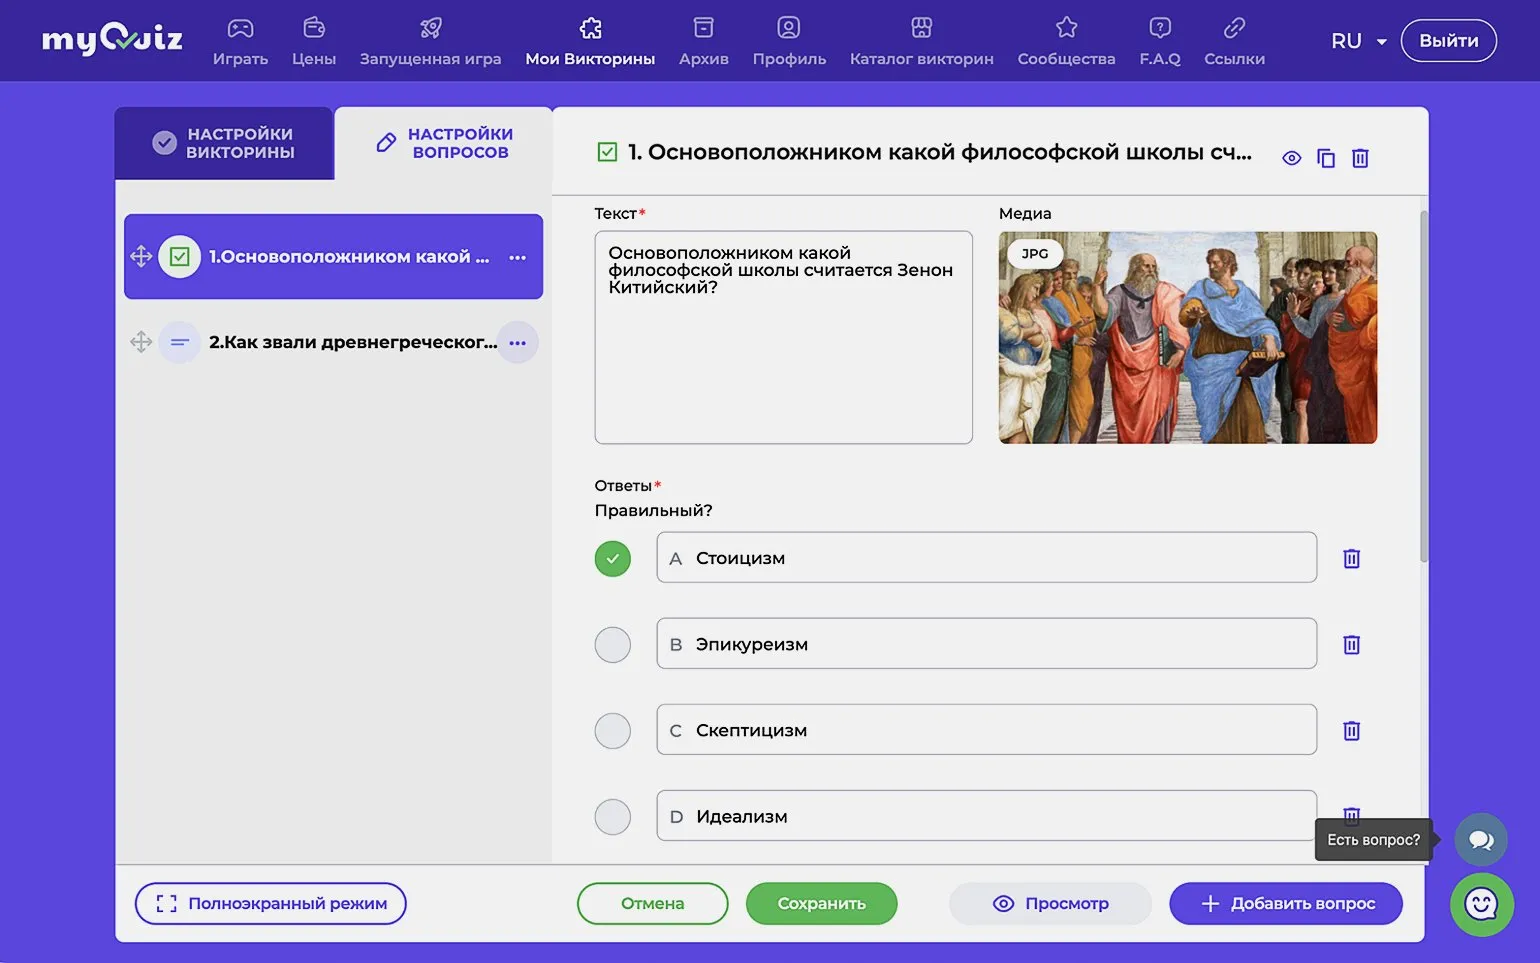Viewport: 1540px width, 963px height.
Task: Switch to Настройки викторины tab
Action: click(224, 143)
